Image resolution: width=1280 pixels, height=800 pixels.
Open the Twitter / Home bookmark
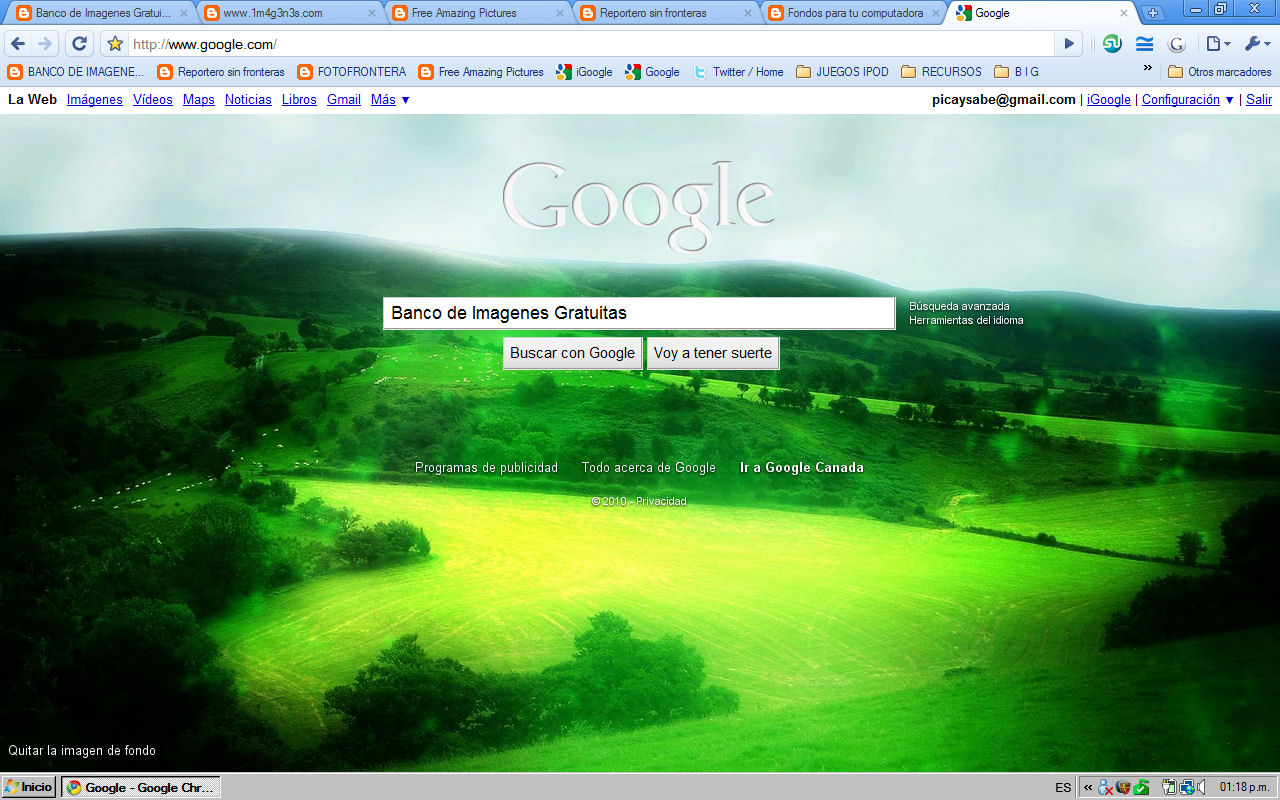coord(738,72)
